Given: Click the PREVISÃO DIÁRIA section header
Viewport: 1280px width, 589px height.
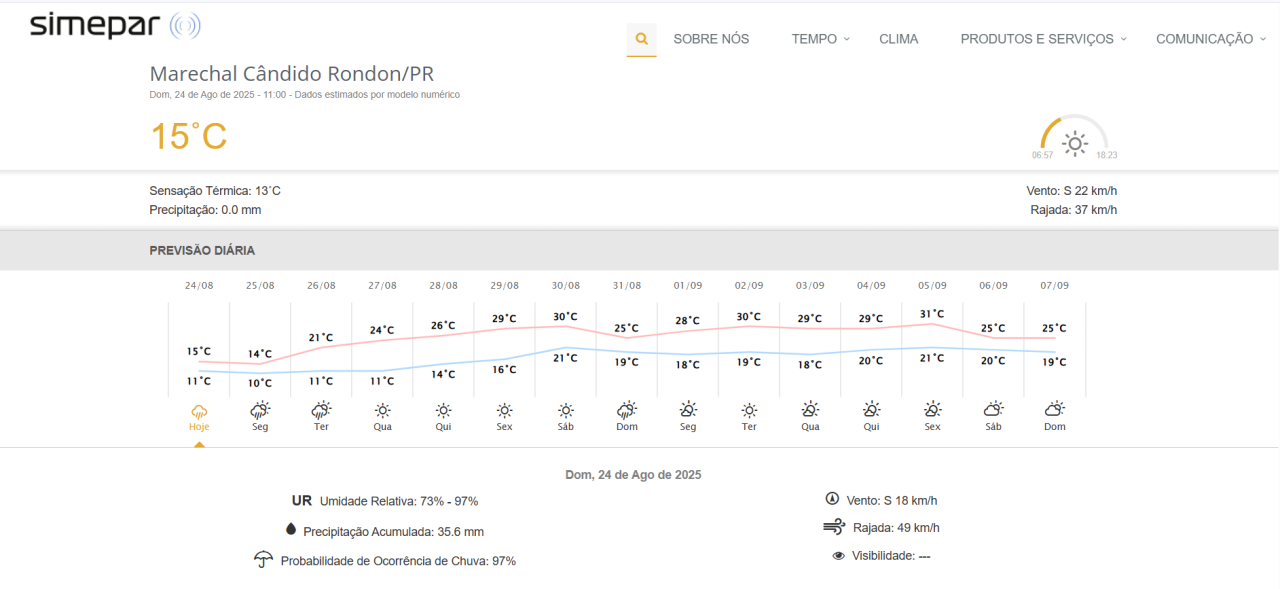Looking at the screenshot, I should [202, 250].
